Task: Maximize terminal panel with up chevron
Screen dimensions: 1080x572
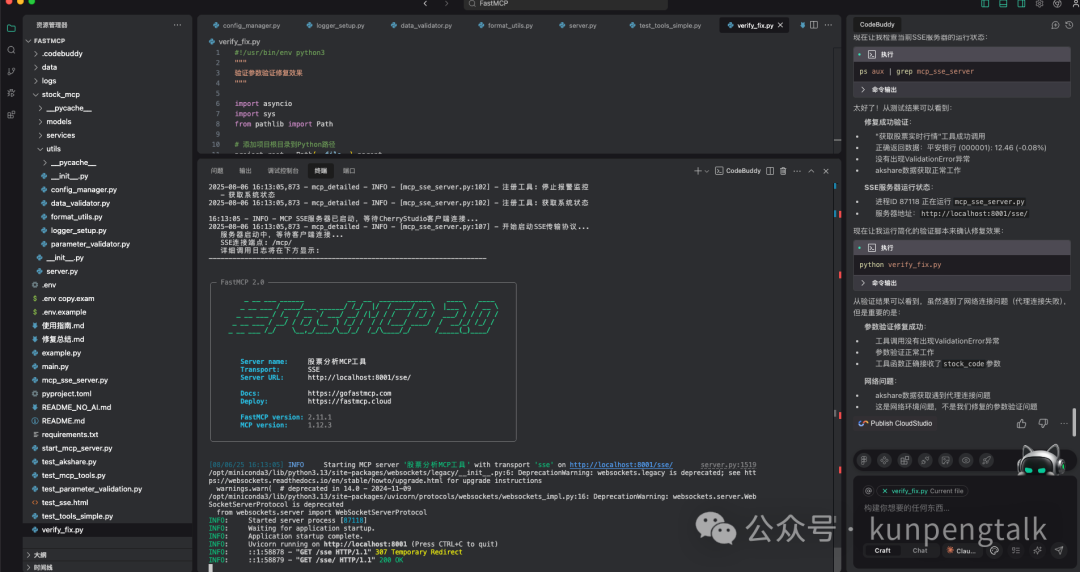Action: (811, 171)
